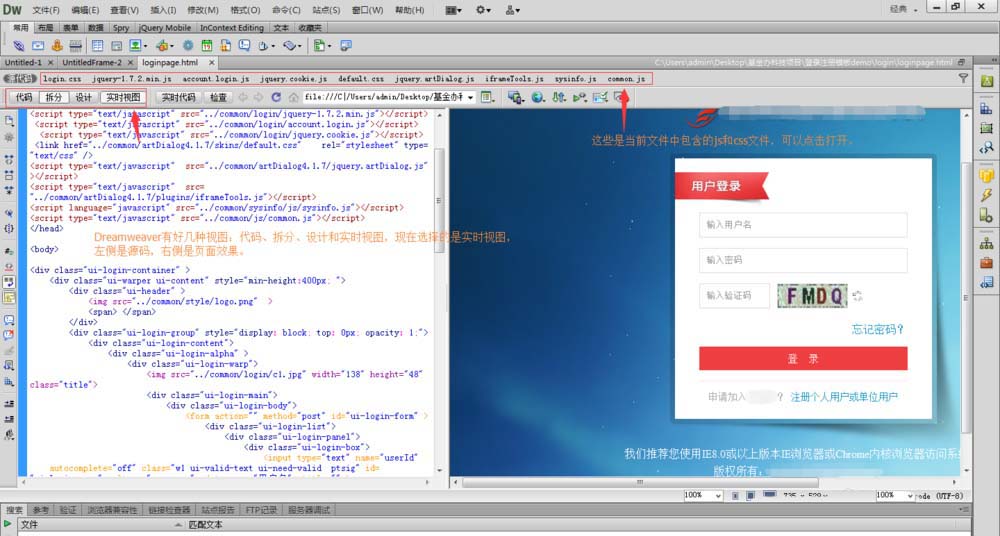Open the file address dropdown
The image size is (1000, 536).
tap(471, 97)
